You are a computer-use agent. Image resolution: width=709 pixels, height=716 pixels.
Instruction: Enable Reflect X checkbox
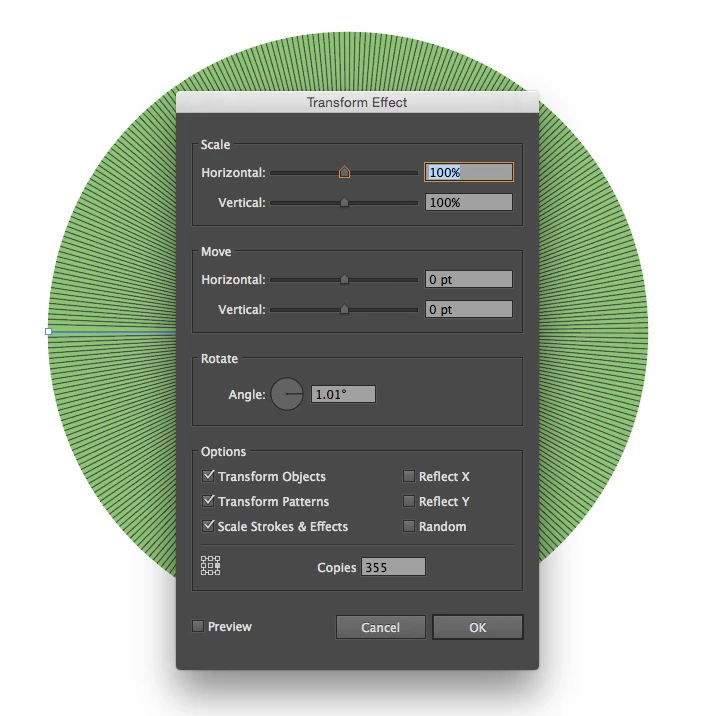pyautogui.click(x=409, y=476)
